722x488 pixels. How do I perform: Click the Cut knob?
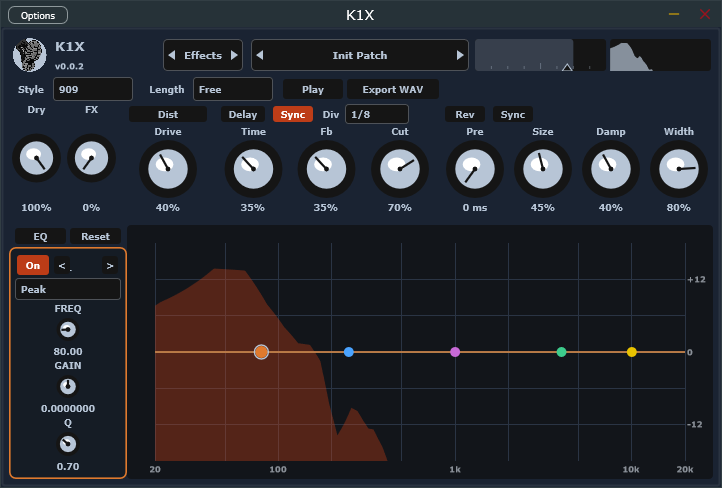click(x=400, y=169)
